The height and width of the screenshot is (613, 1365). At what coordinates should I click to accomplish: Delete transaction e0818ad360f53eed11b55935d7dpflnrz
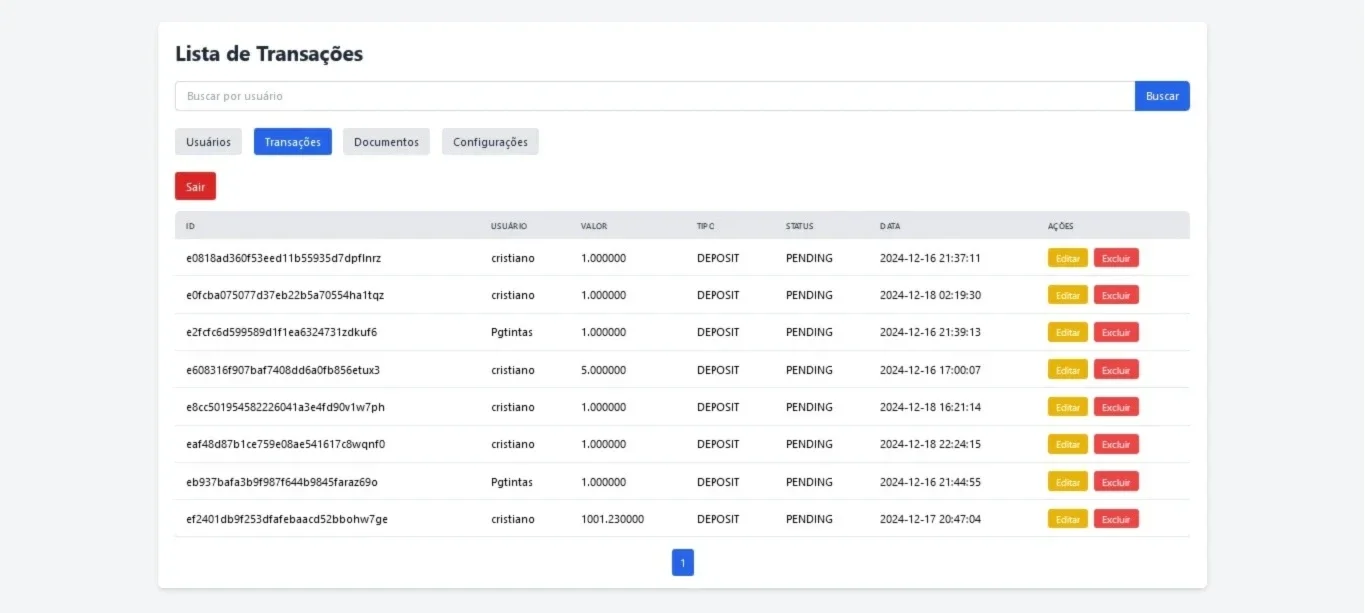click(x=1116, y=258)
